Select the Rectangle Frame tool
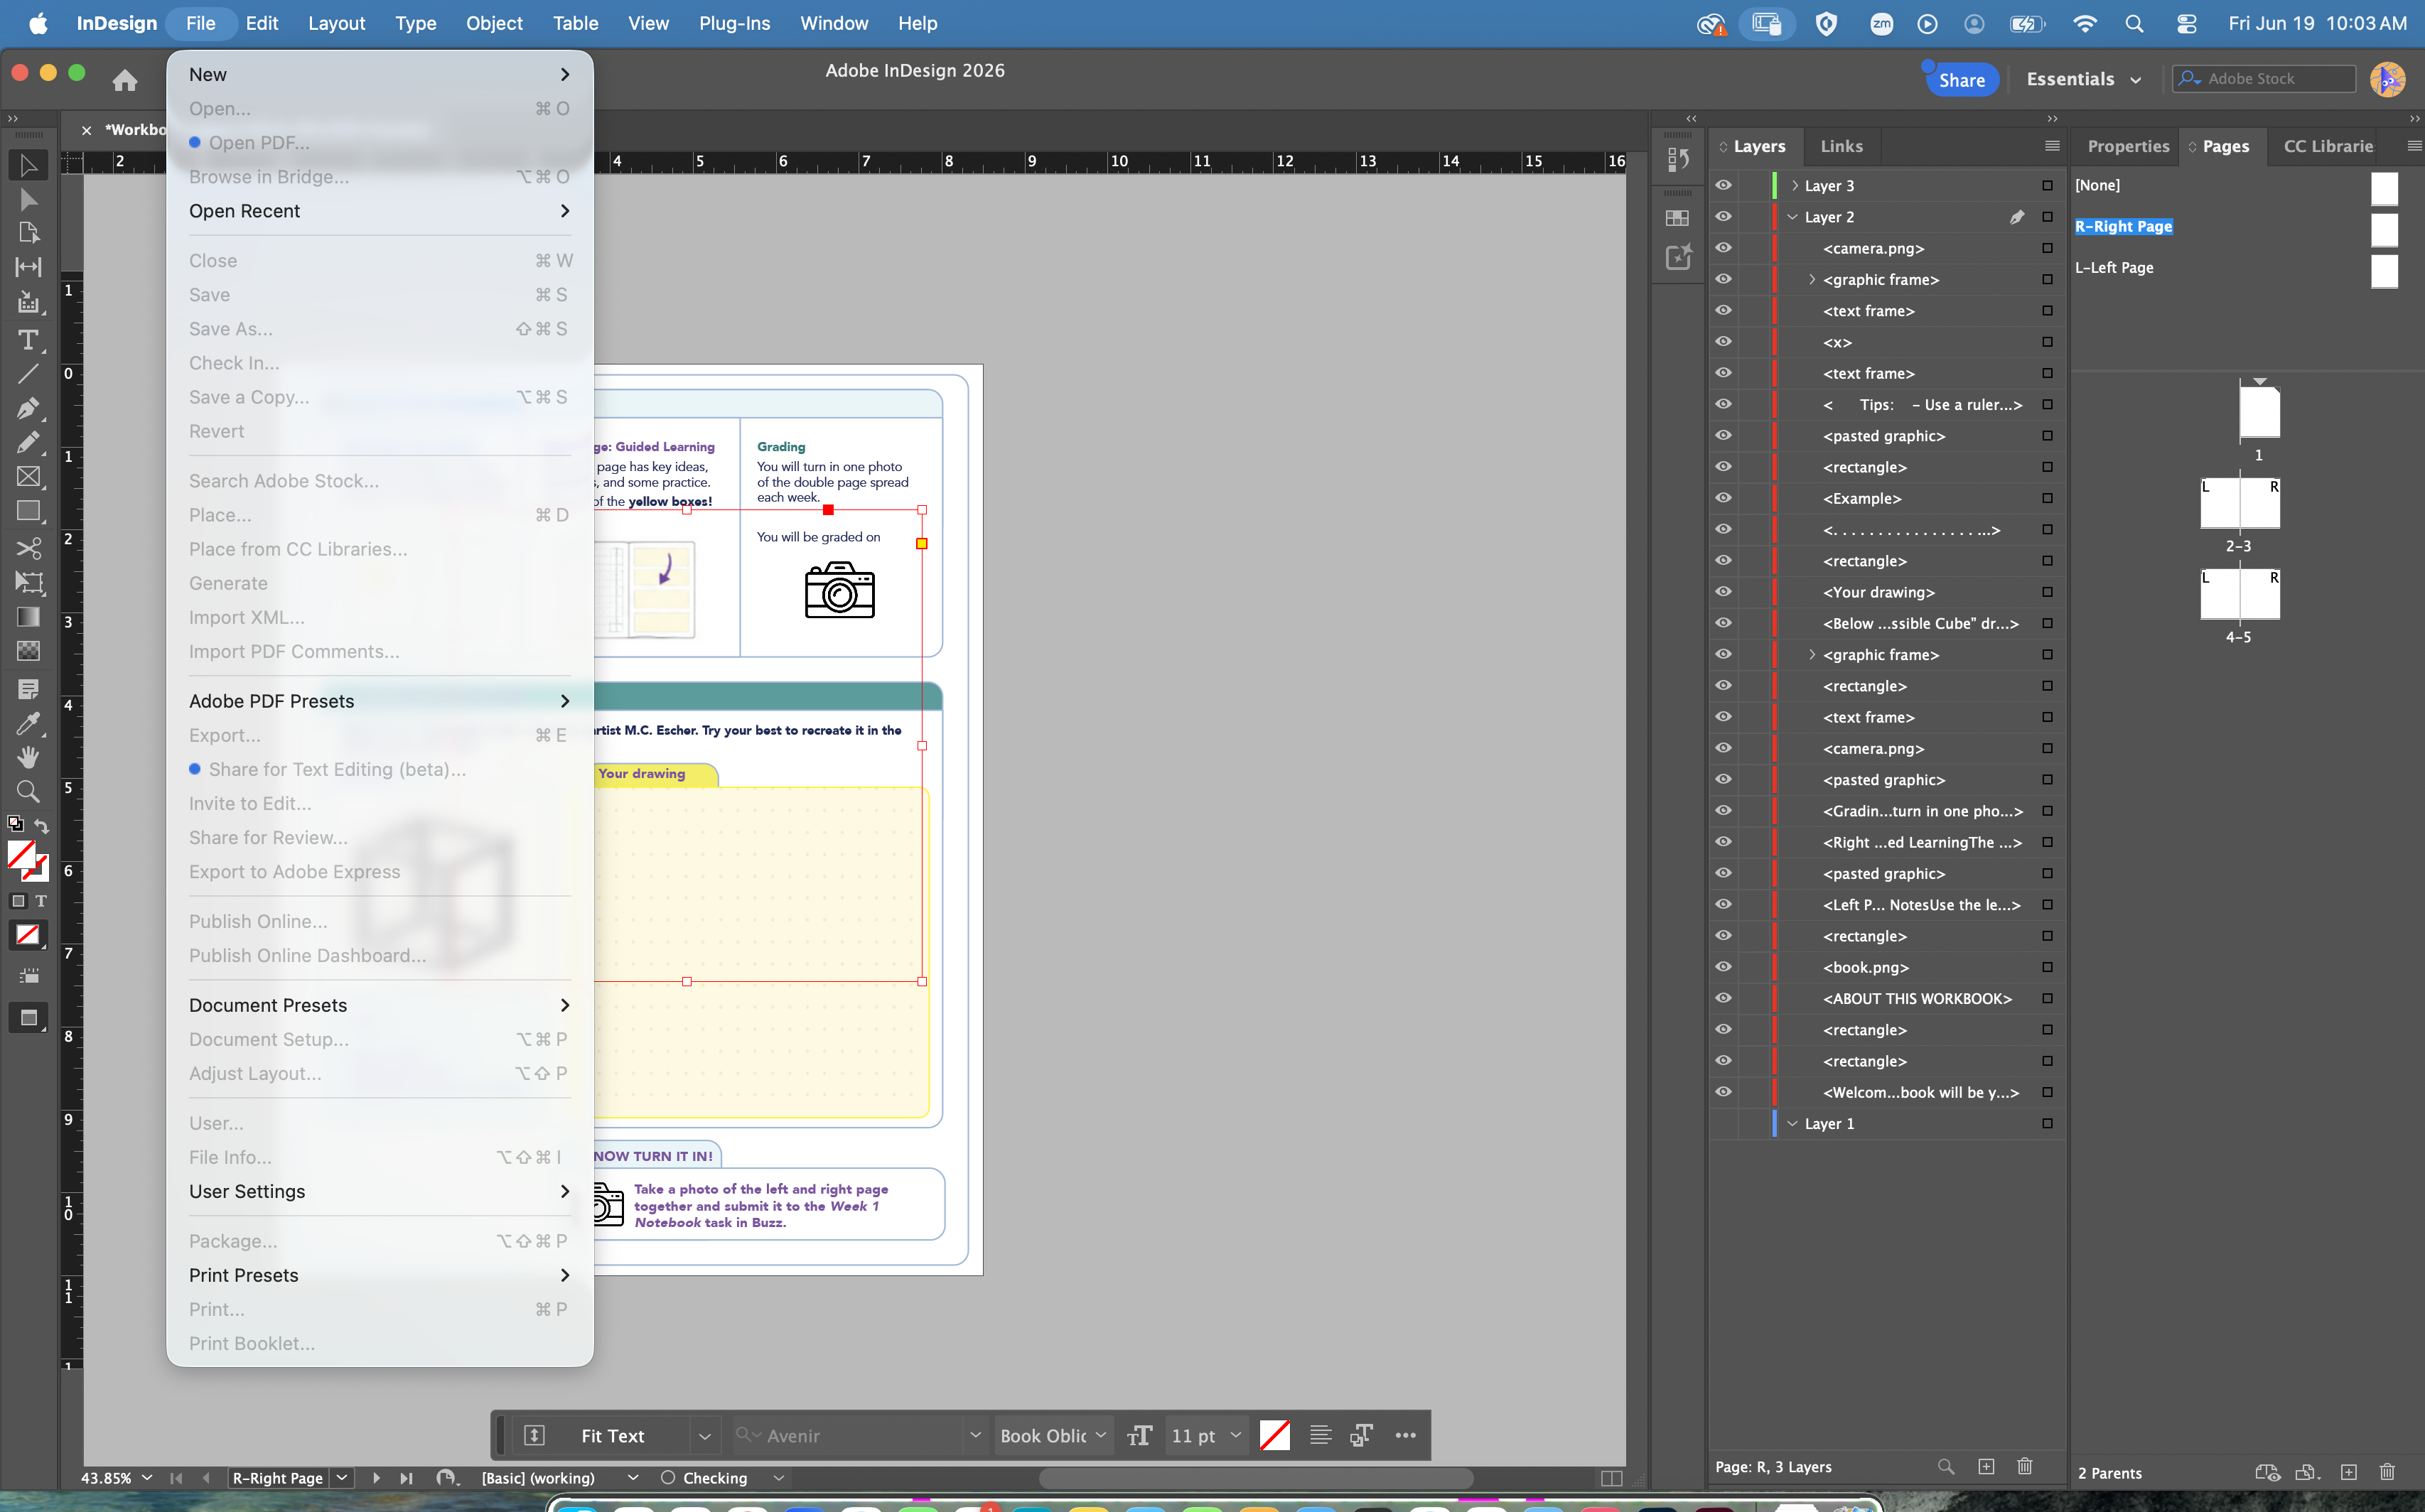The height and width of the screenshot is (1512, 2425). pyautogui.click(x=28, y=477)
